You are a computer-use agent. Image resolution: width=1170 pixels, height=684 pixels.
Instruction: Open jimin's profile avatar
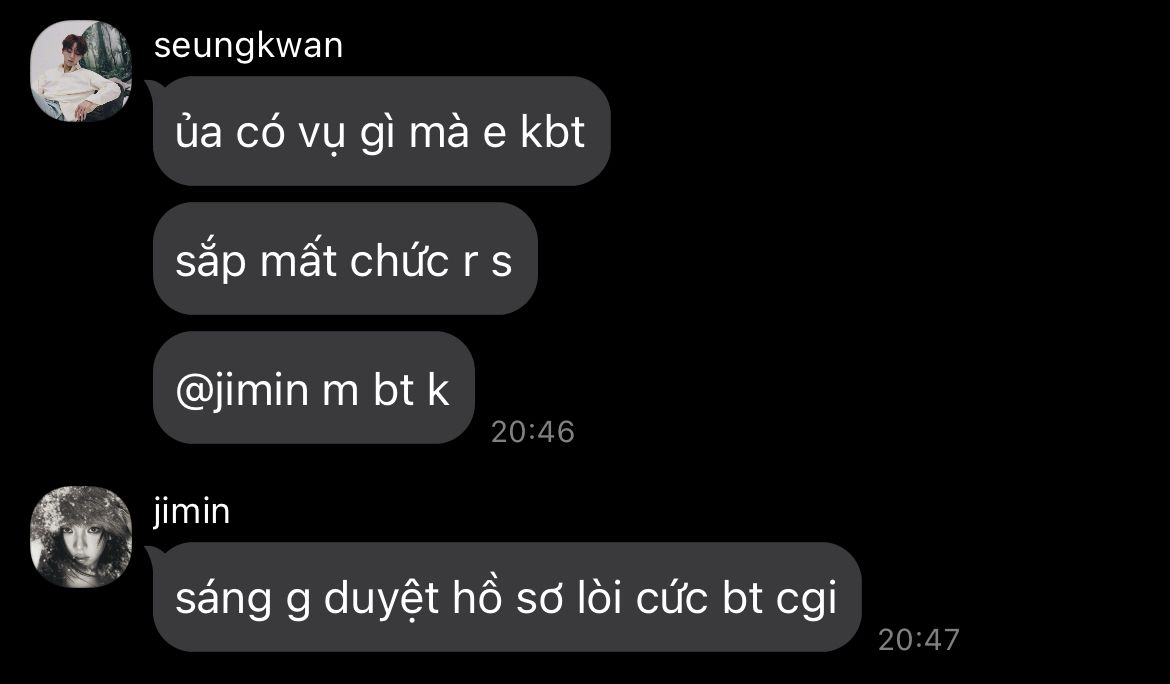(x=81, y=537)
